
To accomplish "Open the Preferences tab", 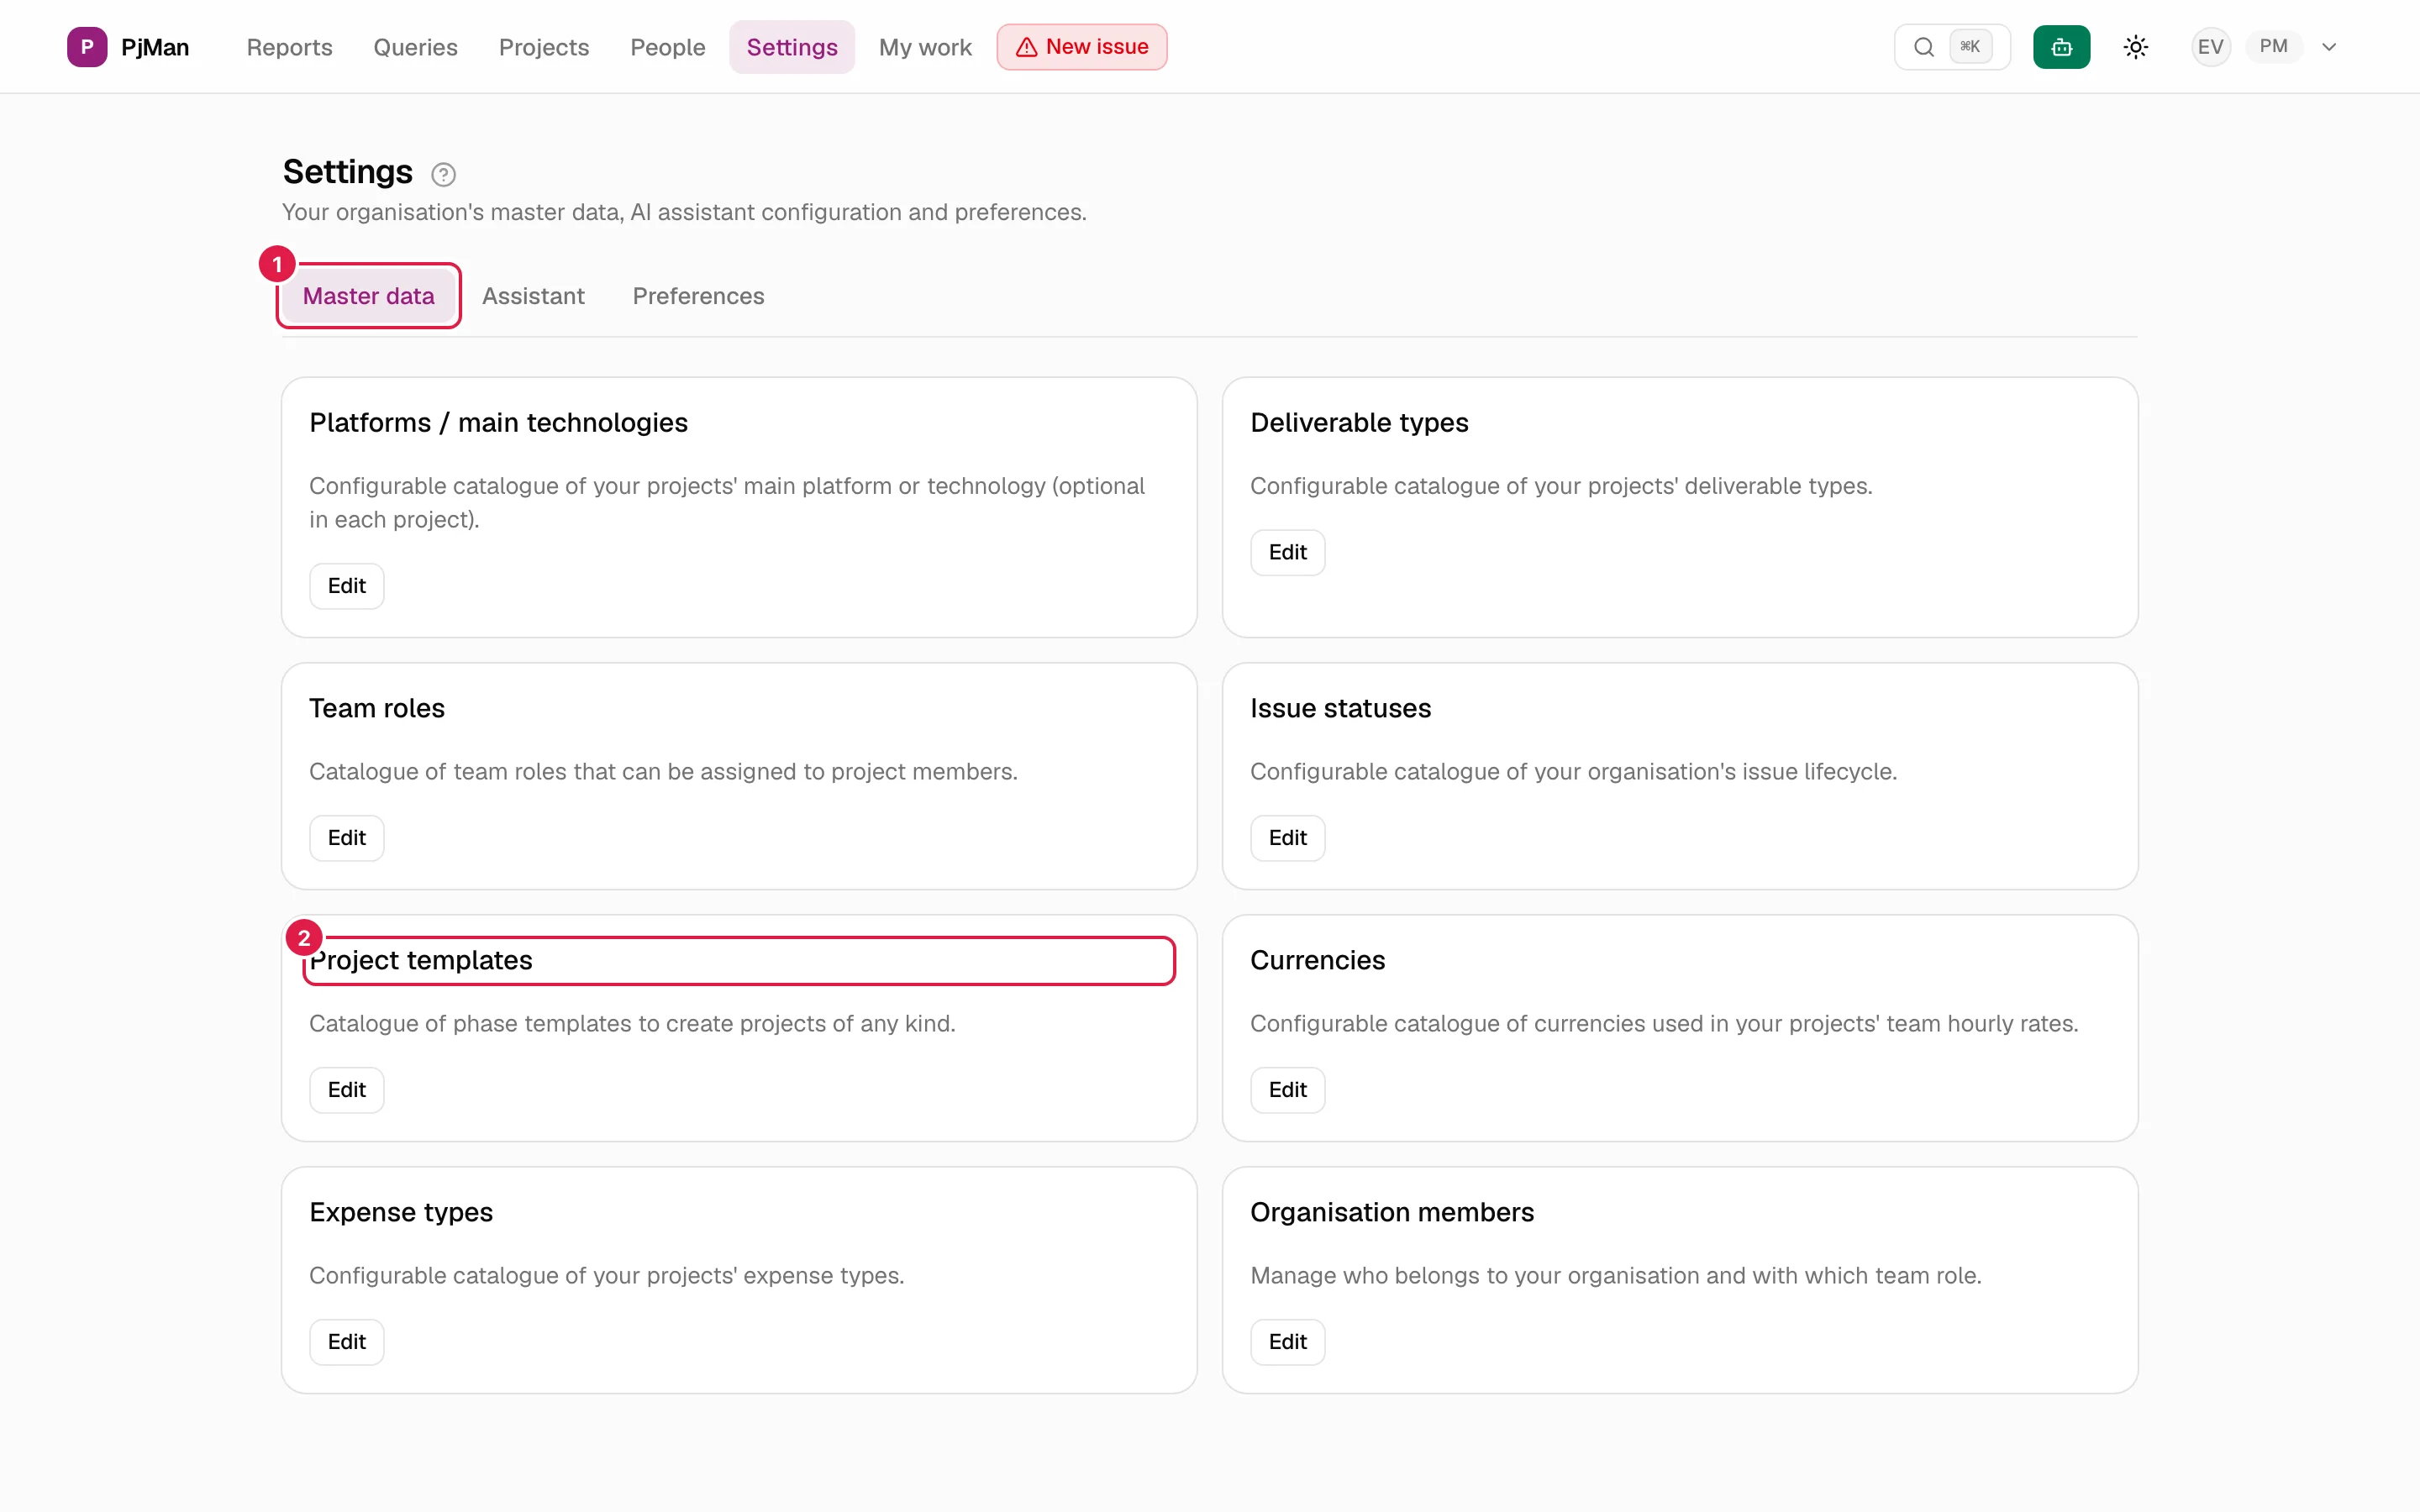I will pyautogui.click(x=698, y=296).
